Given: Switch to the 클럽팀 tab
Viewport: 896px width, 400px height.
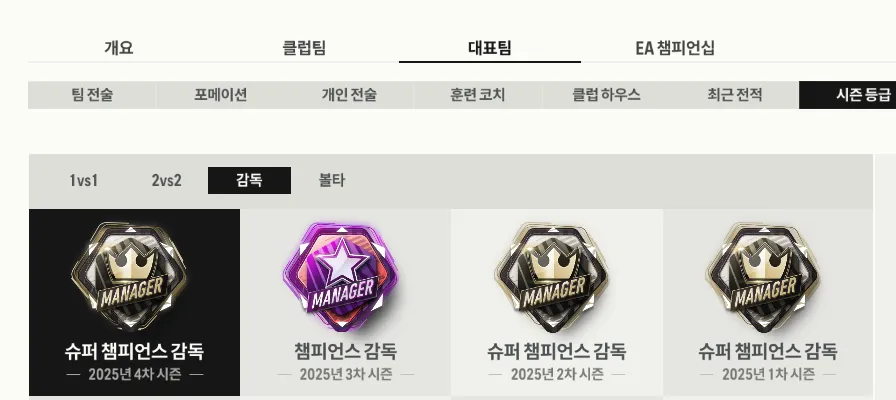Looking at the screenshot, I should (x=304, y=48).
